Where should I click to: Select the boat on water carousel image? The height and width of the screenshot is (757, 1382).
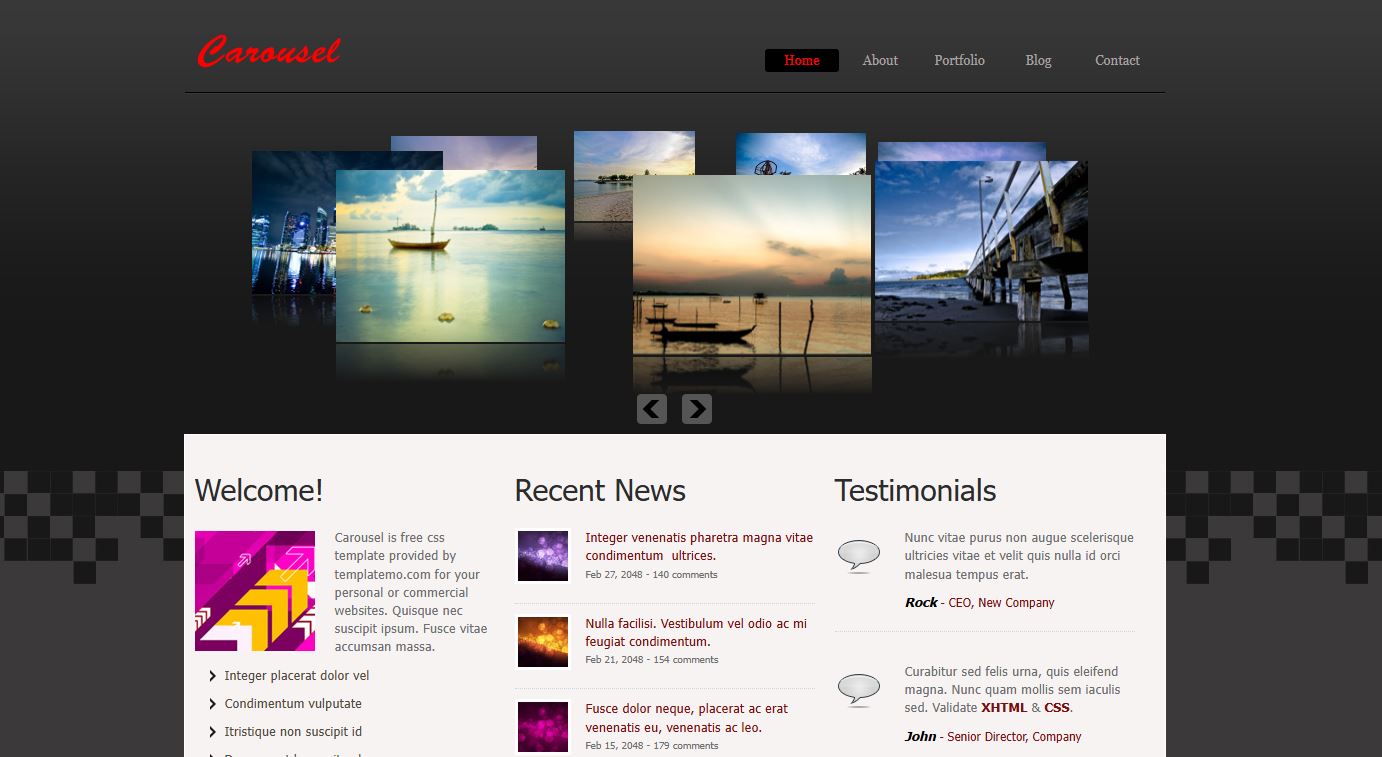(450, 256)
